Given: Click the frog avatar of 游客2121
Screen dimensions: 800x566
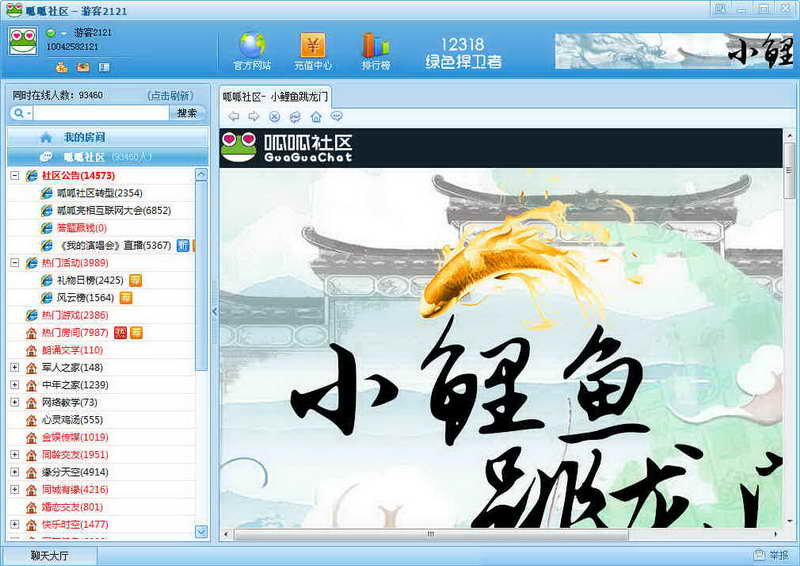Looking at the screenshot, I should tap(23, 41).
